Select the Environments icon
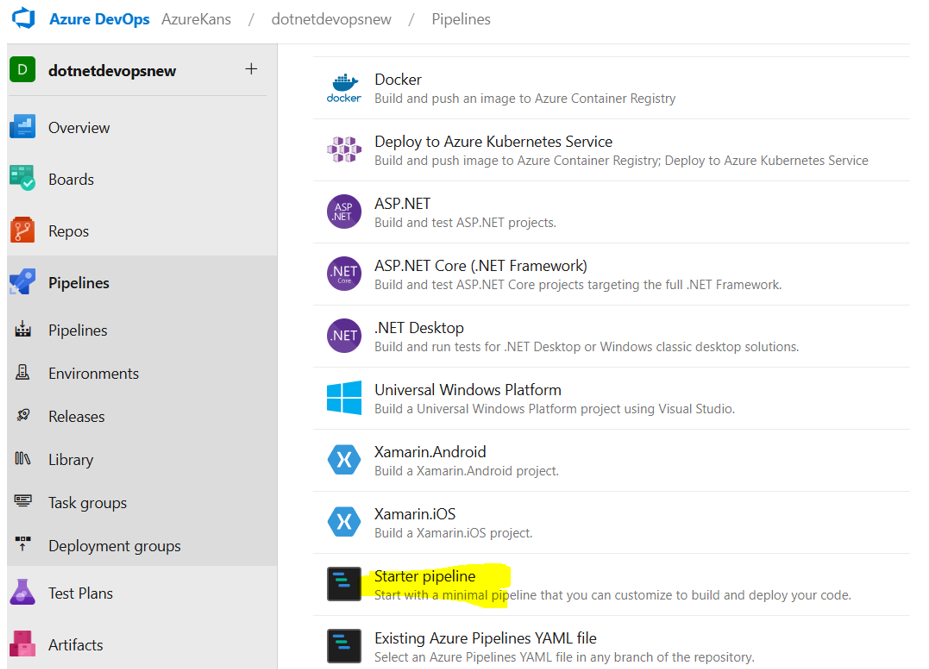 [22, 372]
